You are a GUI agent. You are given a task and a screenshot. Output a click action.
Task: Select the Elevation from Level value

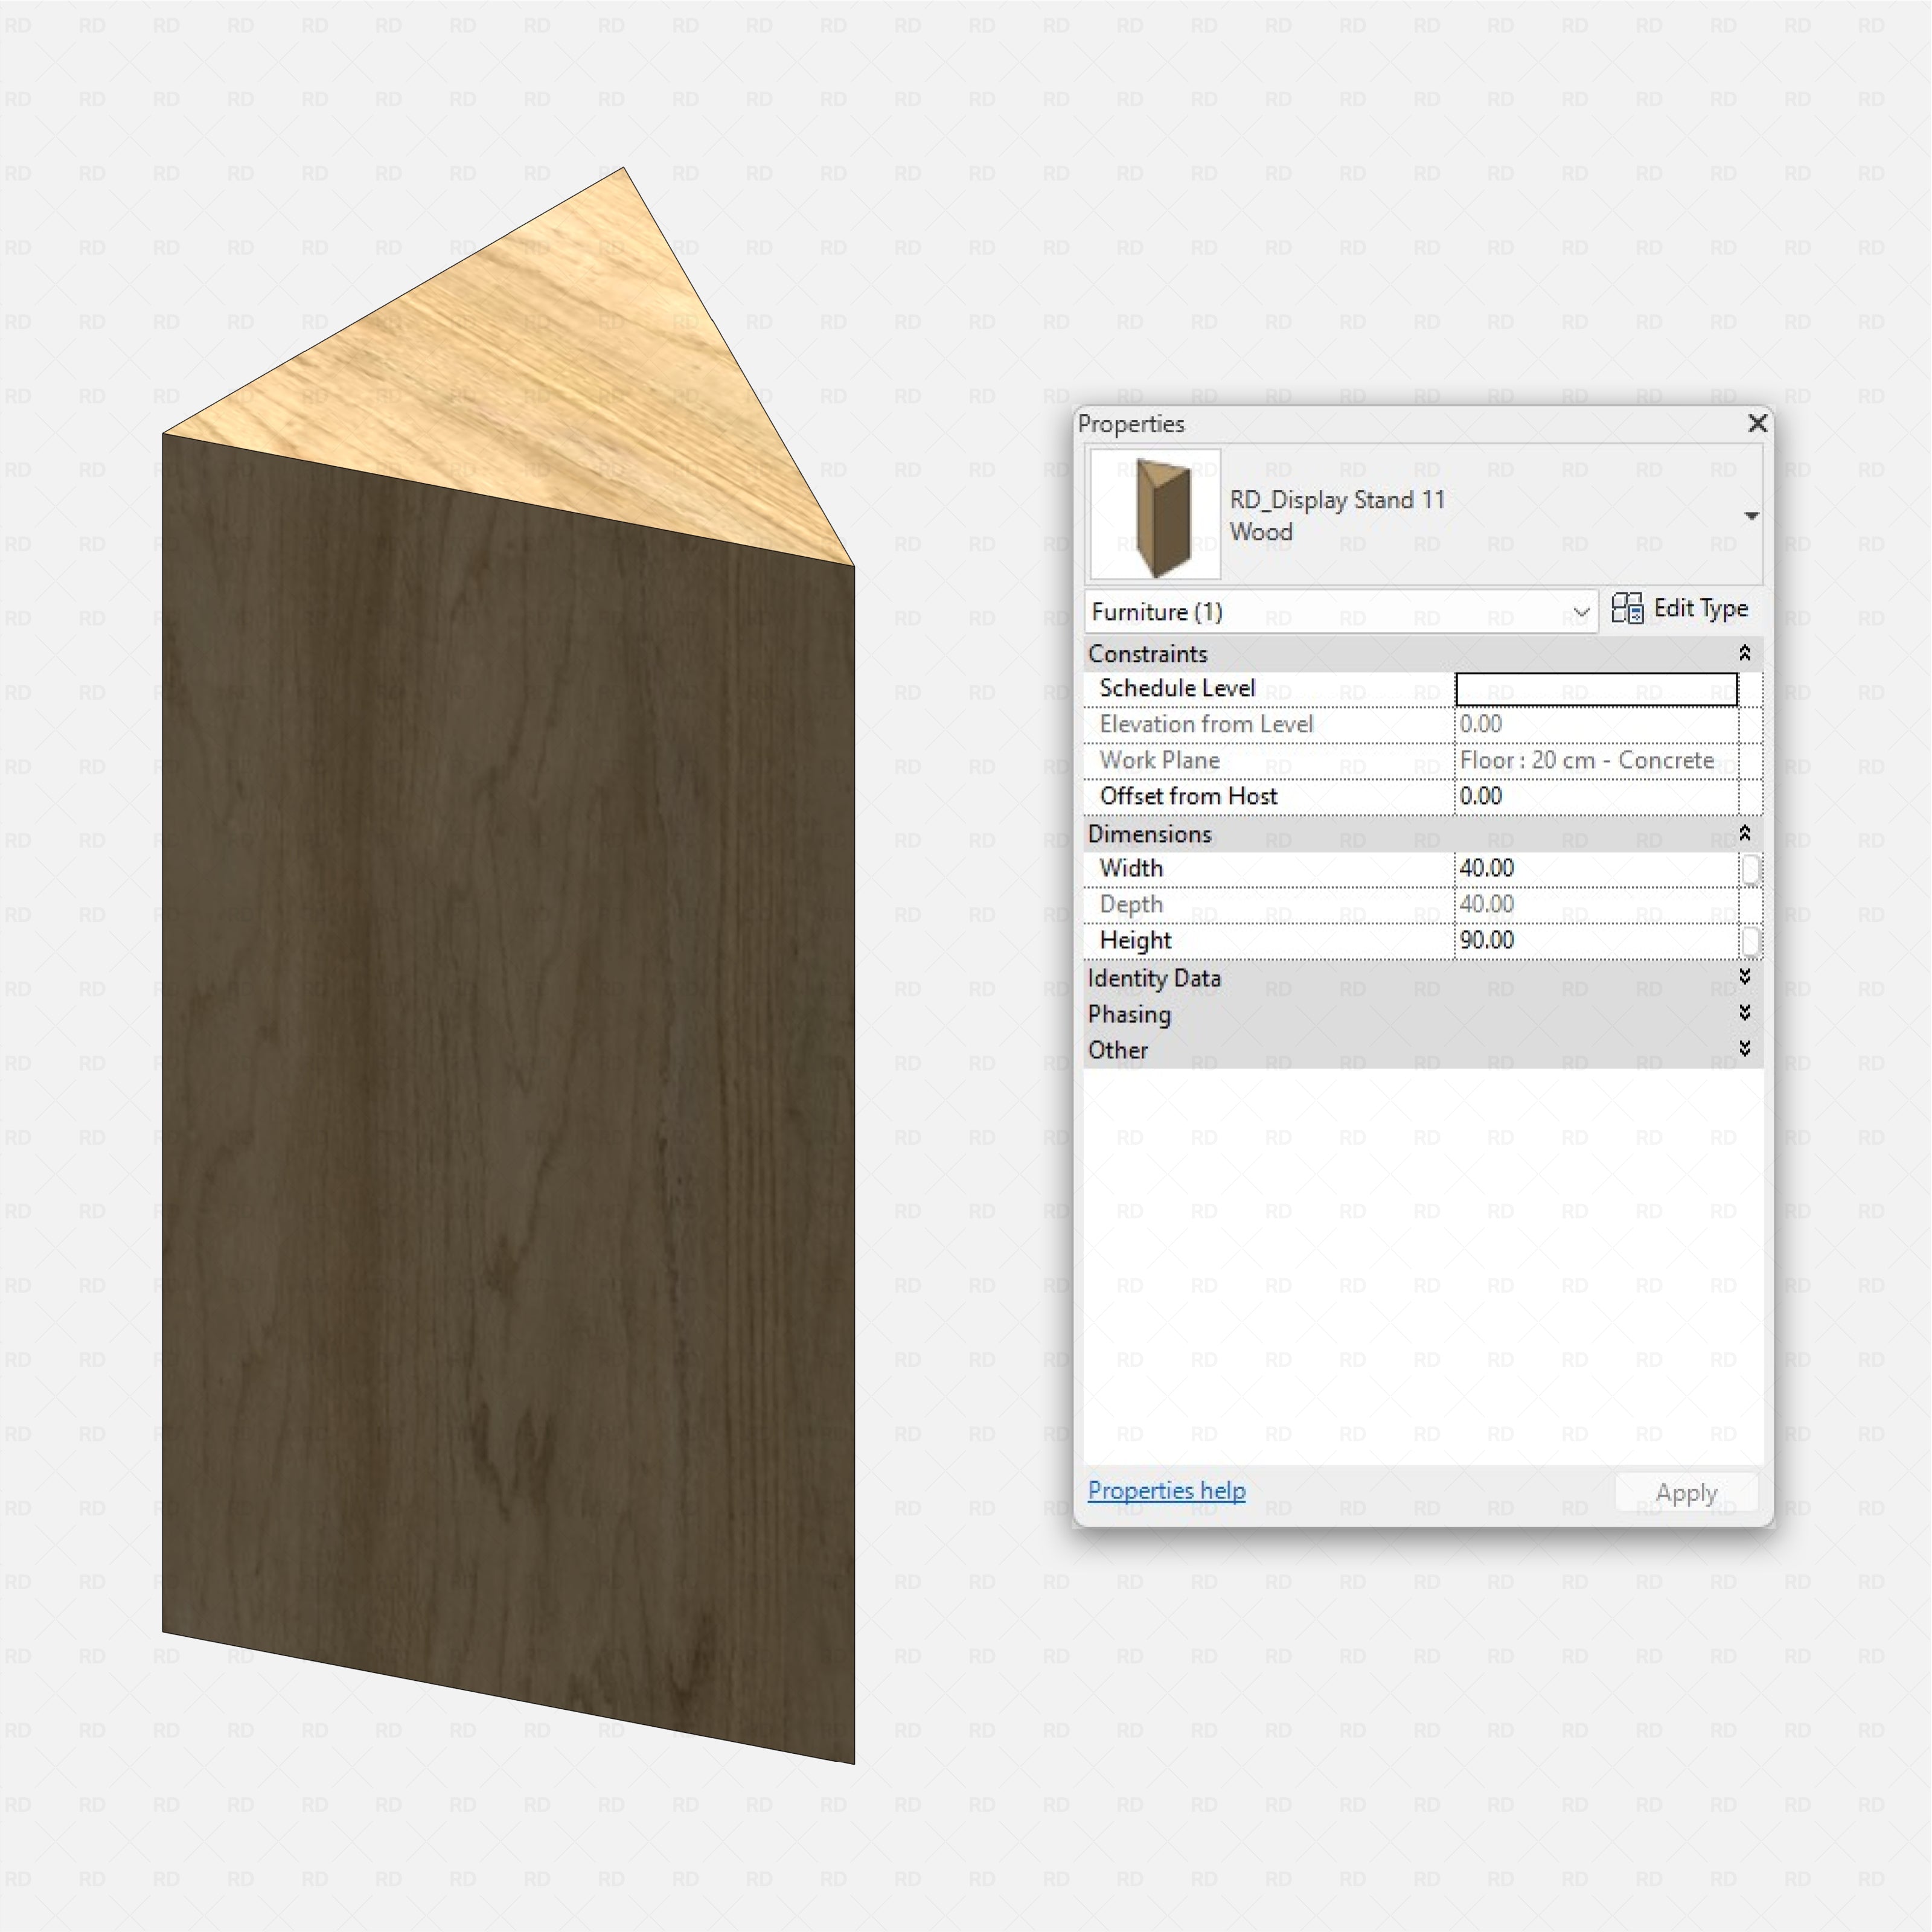pyautogui.click(x=1596, y=724)
